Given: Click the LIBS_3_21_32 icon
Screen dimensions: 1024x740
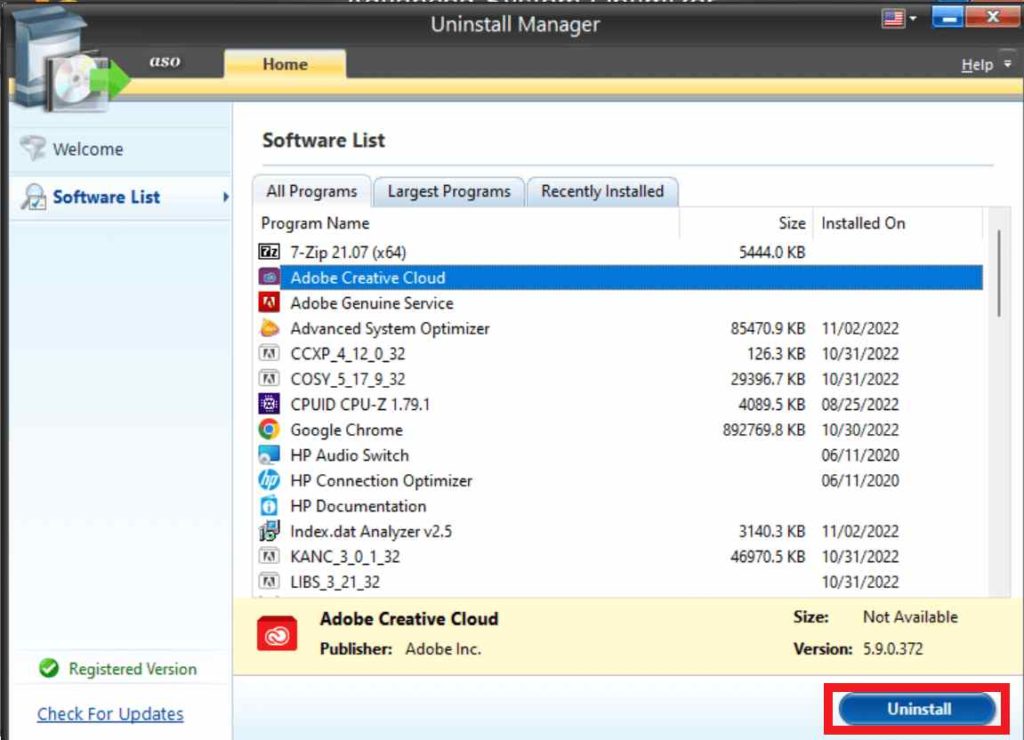Looking at the screenshot, I should (269, 582).
